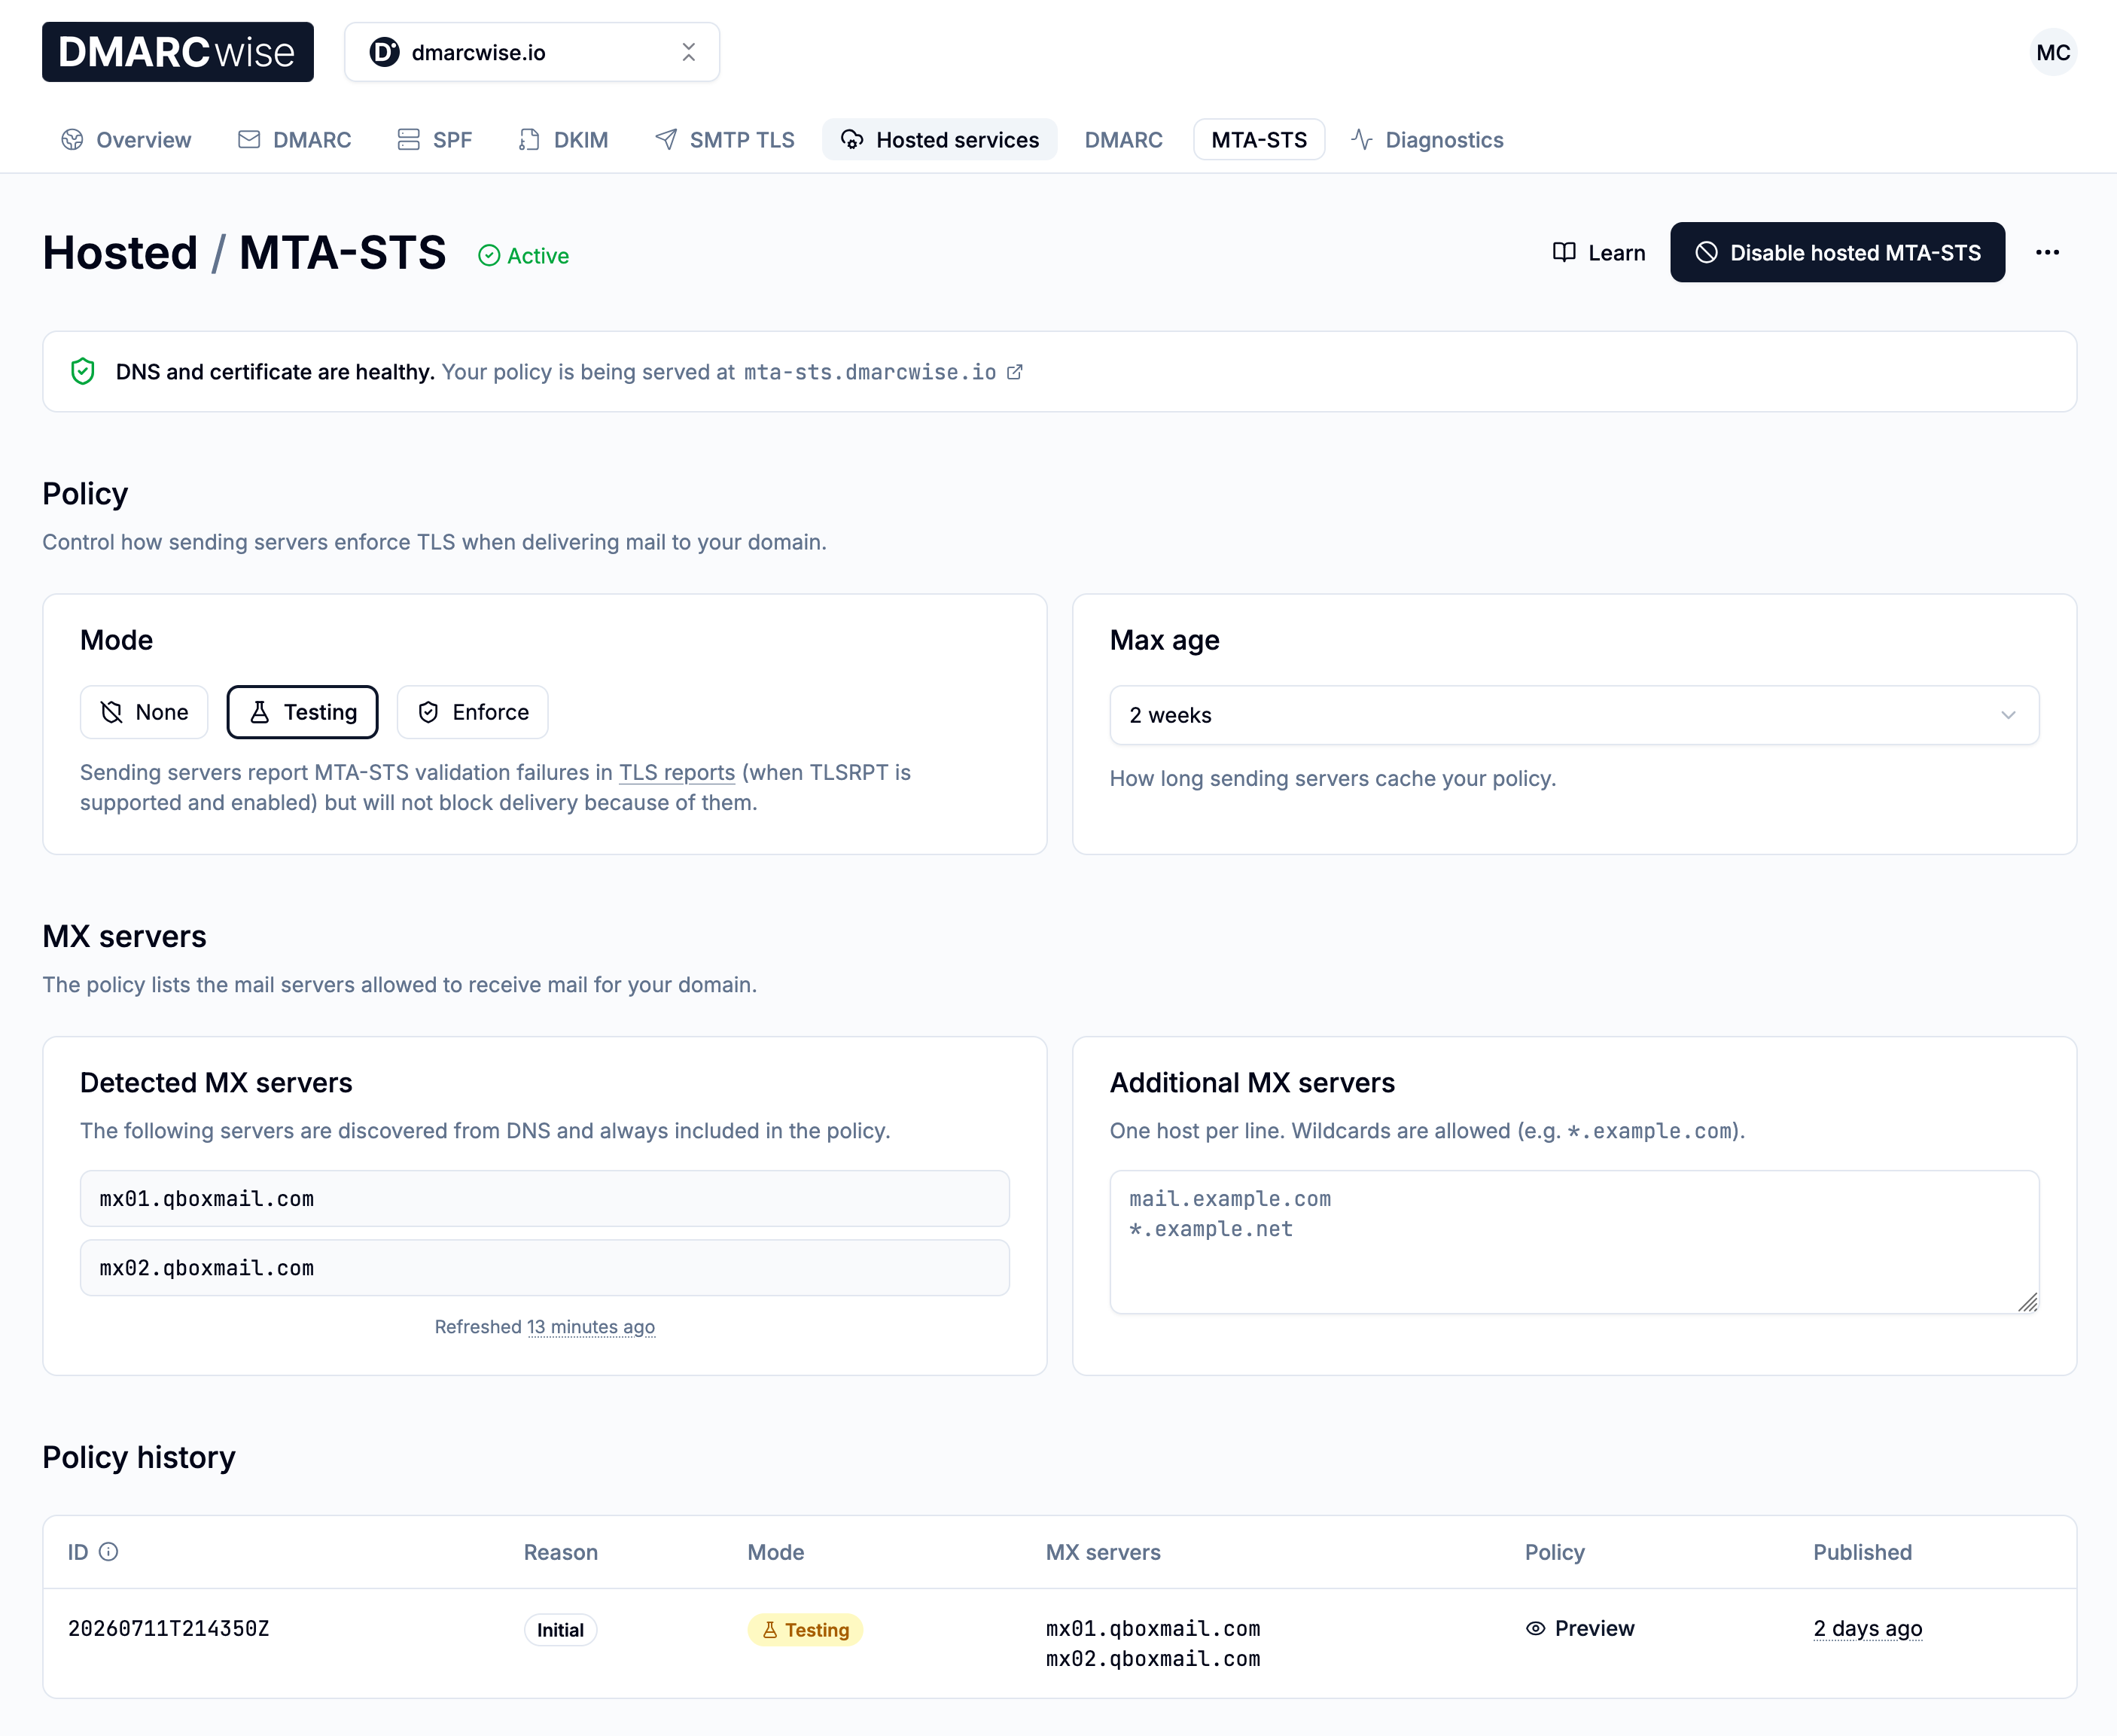The image size is (2117, 1736).
Task: Go to the Overview tab
Action: tap(126, 140)
